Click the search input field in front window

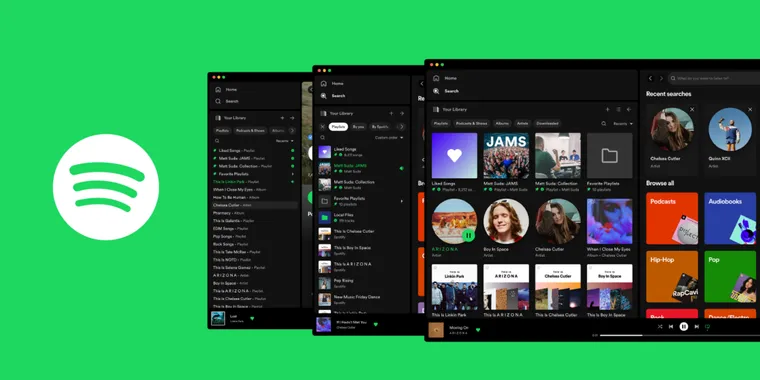click(x=714, y=78)
